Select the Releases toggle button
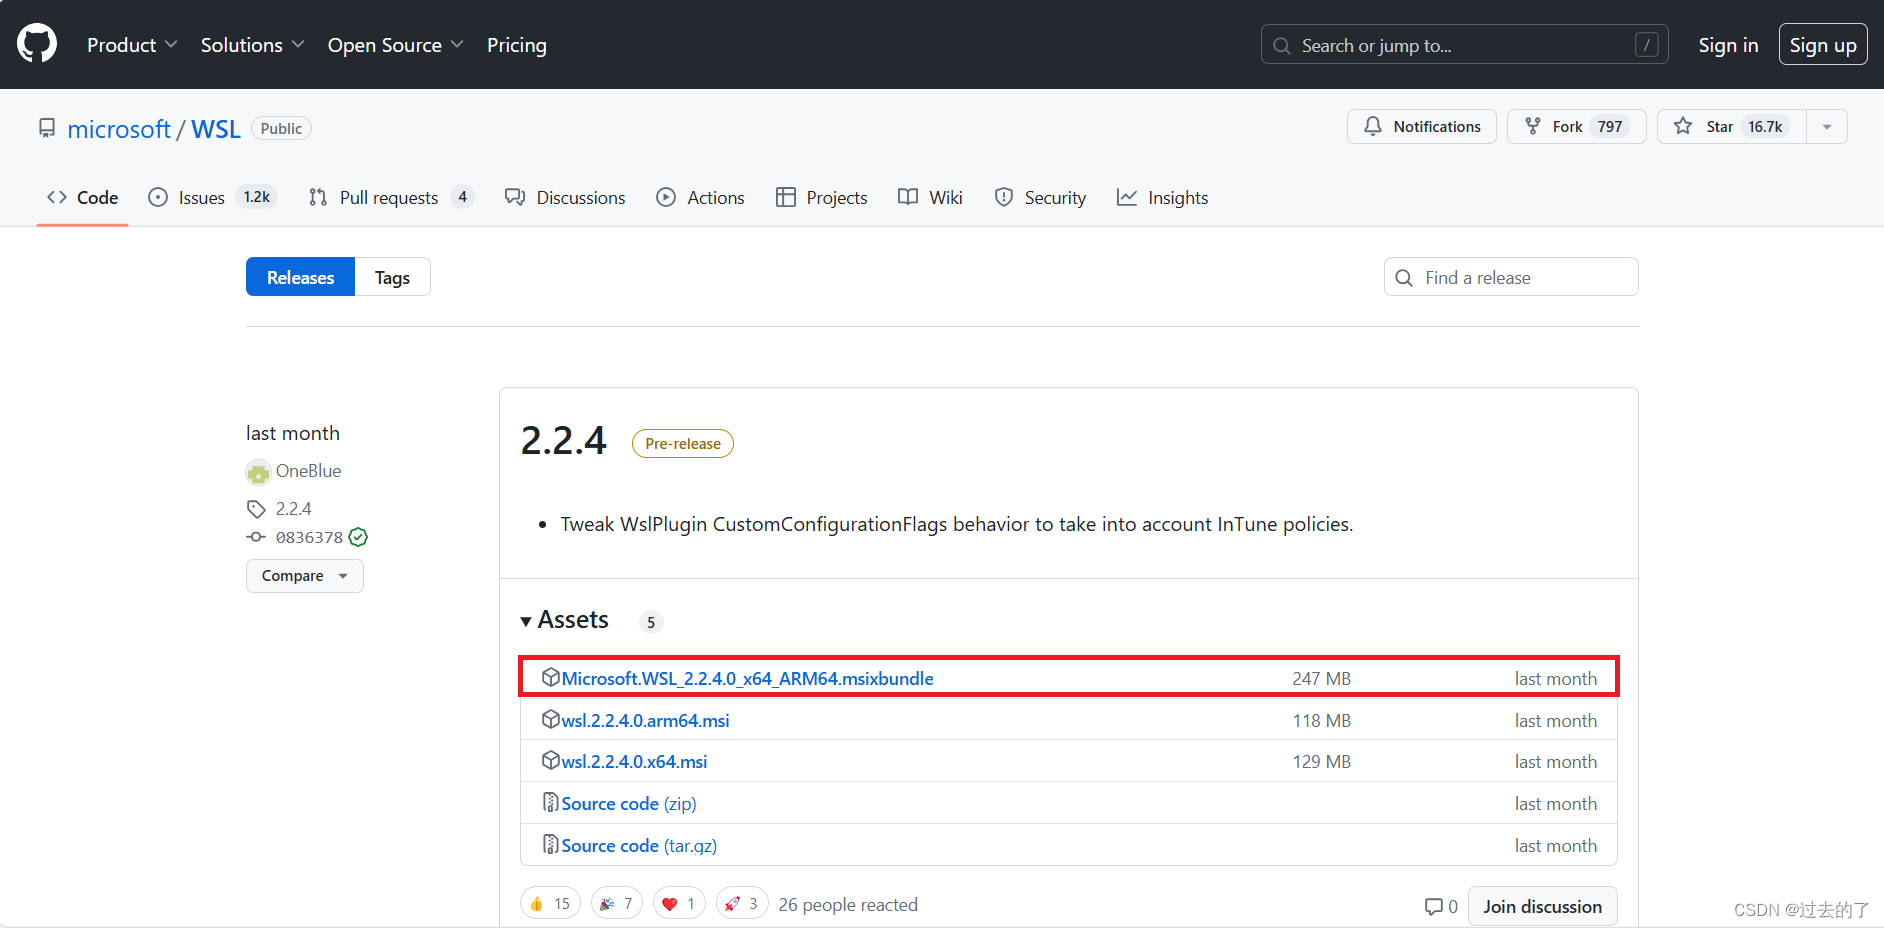 300,277
